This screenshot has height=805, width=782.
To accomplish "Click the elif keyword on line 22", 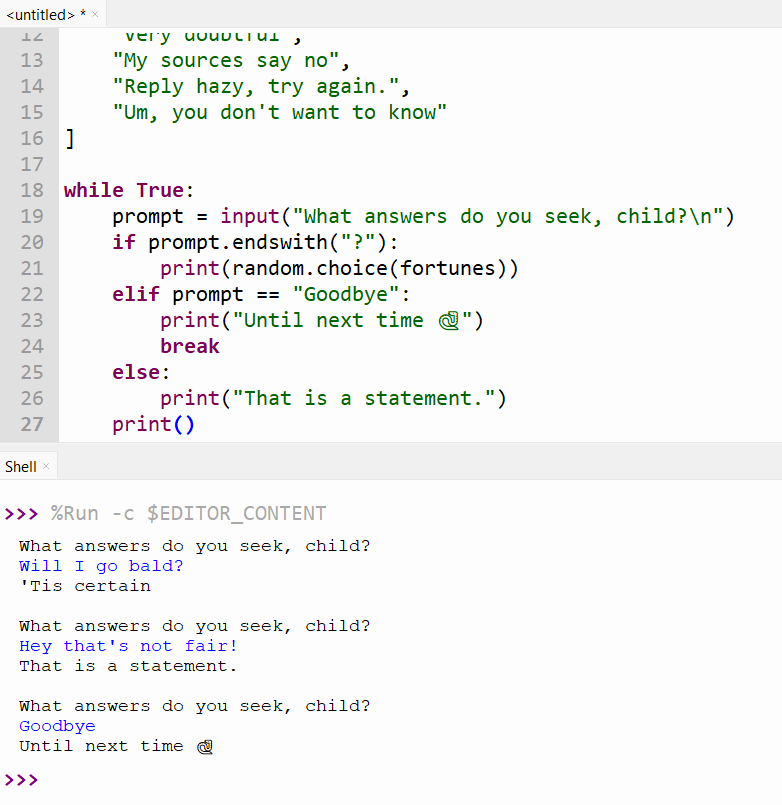I will coord(135,294).
